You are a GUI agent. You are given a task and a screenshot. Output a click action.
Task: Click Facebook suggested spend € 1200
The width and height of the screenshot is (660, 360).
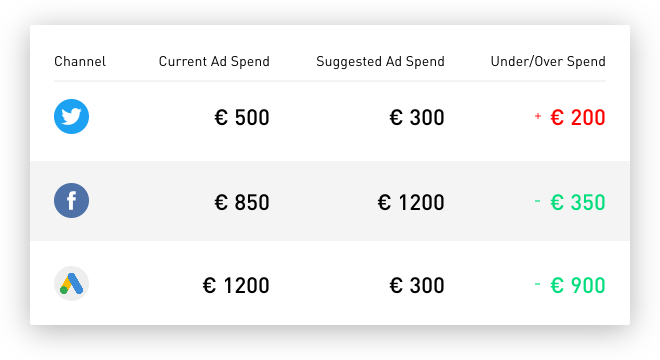click(x=411, y=203)
